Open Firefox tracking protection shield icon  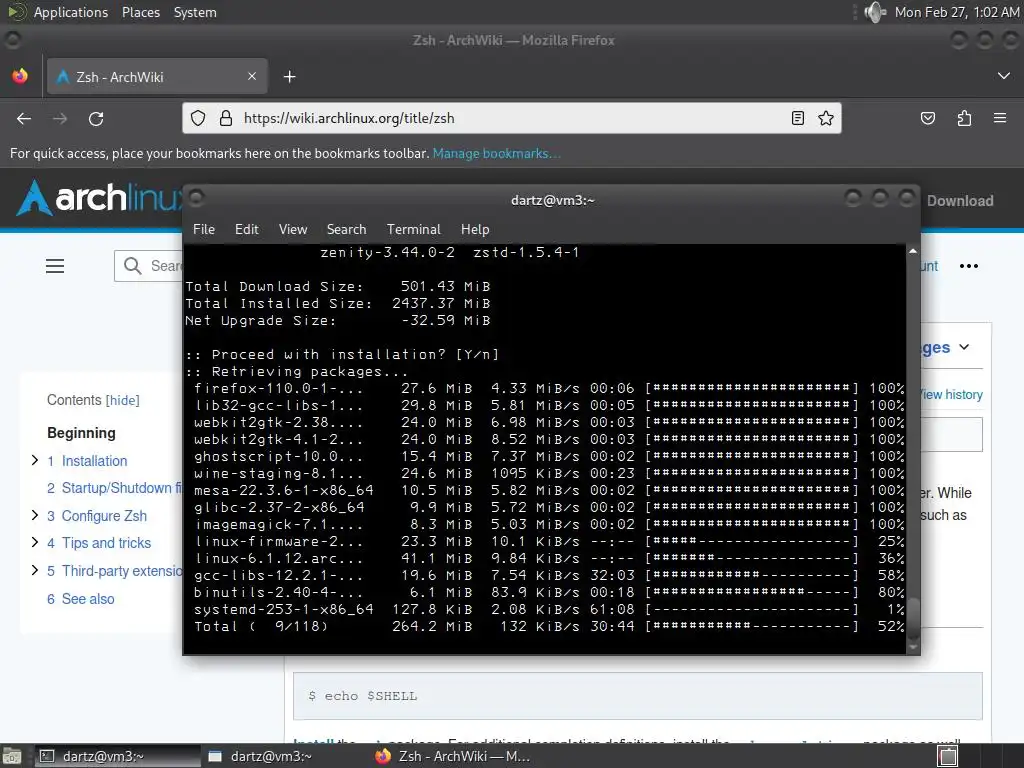198,118
